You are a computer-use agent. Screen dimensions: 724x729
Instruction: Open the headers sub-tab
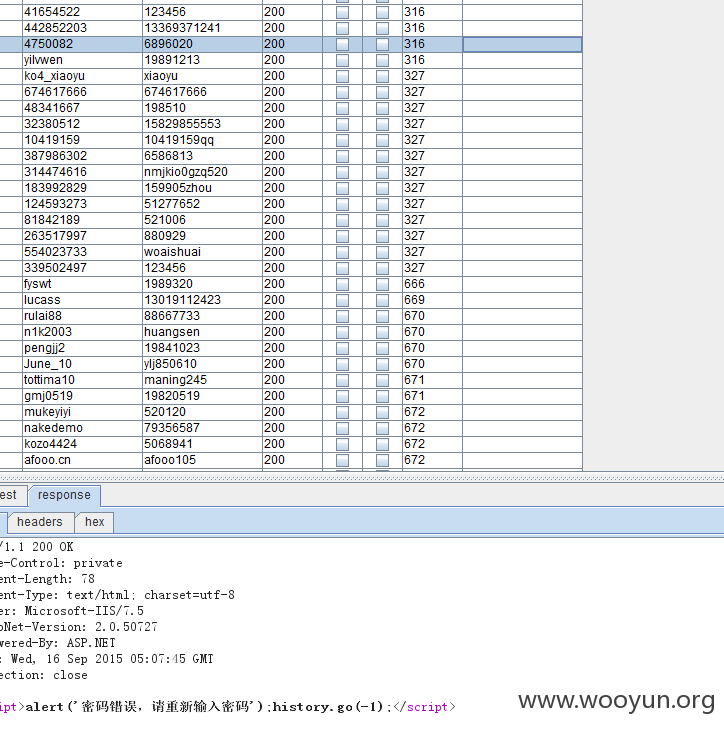(40, 522)
